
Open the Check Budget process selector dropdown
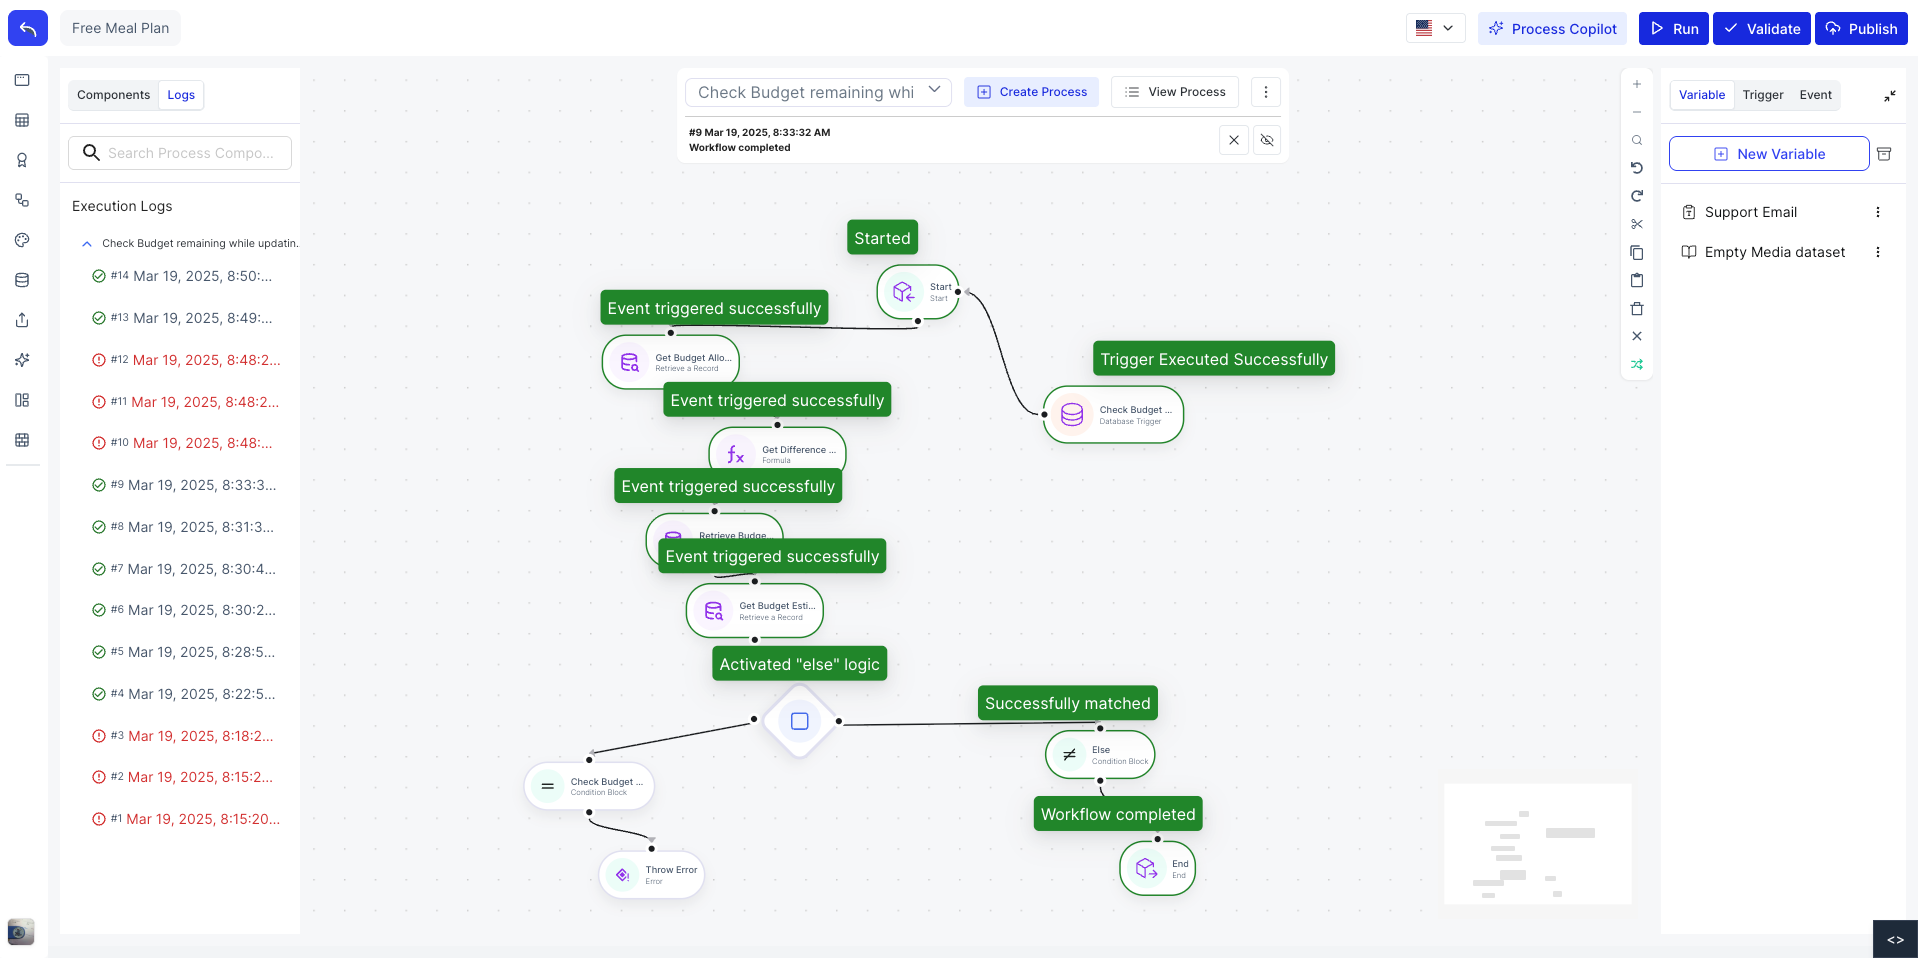pyautogui.click(x=934, y=91)
